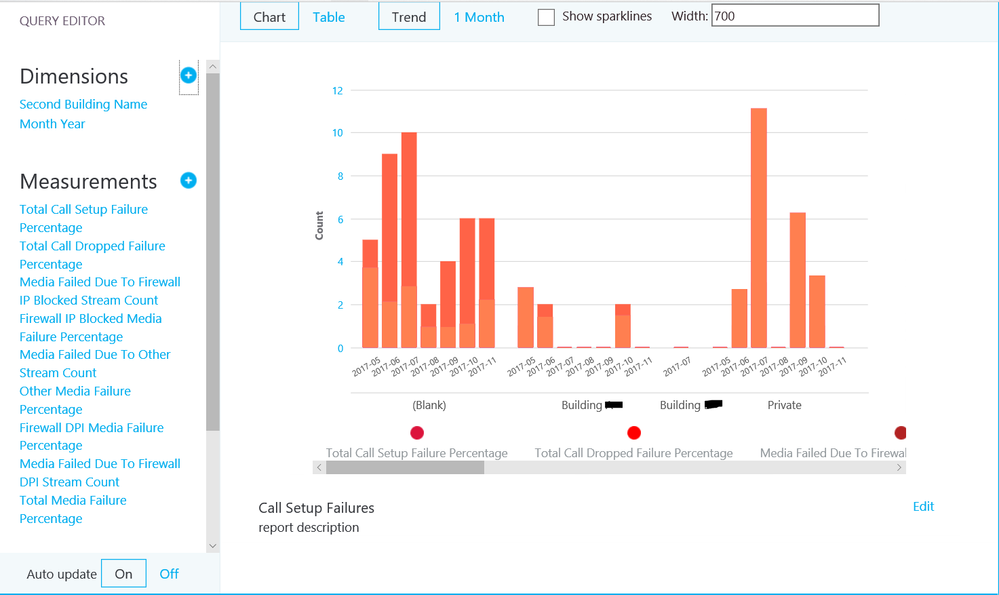Screen dimensions: 999x595
Task: Click the legend horizontal scrollbar thumb
Action: 405,468
